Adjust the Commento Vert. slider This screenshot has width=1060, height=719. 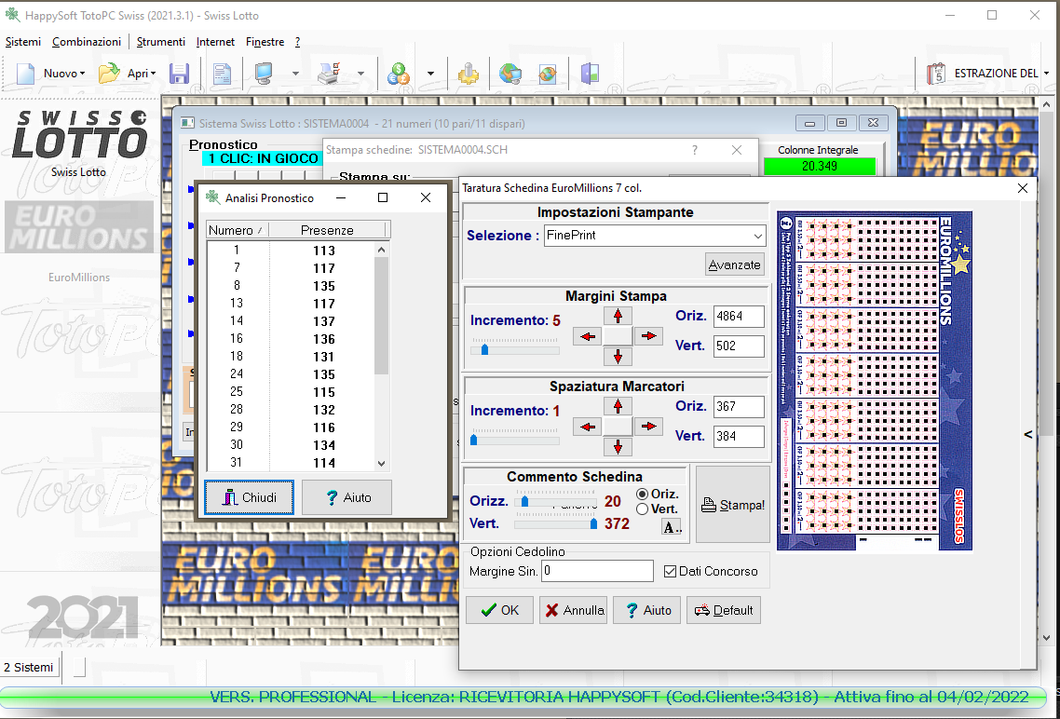[x=556, y=524]
